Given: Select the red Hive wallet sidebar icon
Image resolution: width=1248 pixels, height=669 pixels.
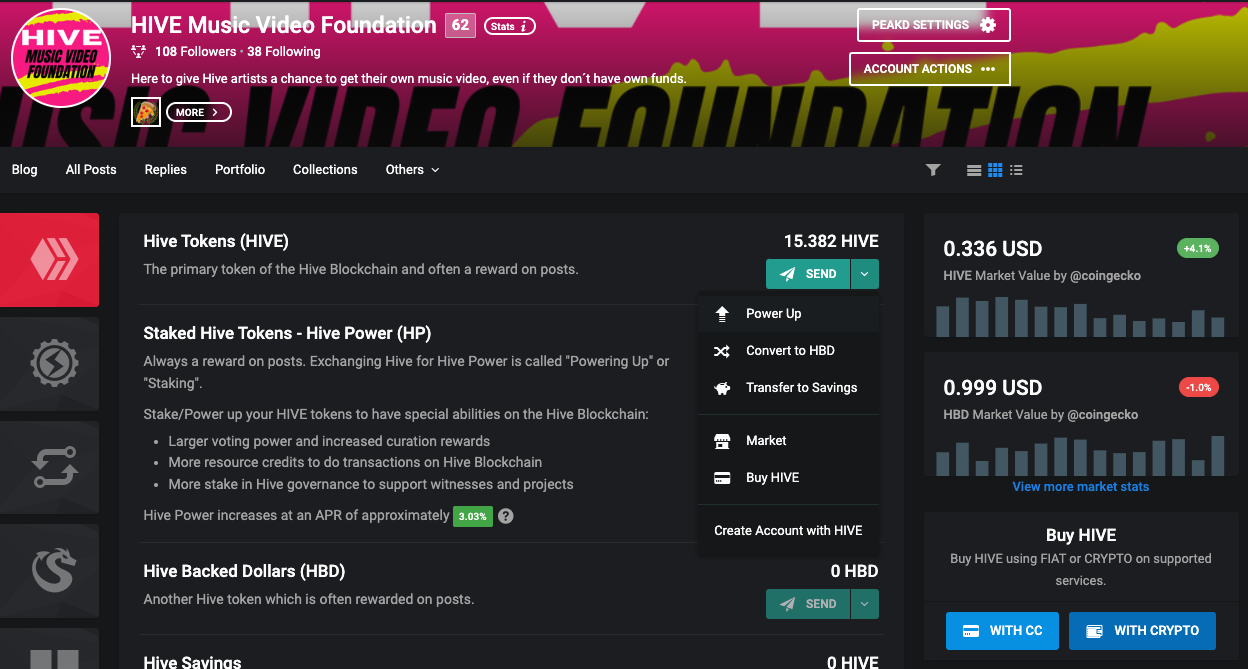Looking at the screenshot, I should coord(49,260).
